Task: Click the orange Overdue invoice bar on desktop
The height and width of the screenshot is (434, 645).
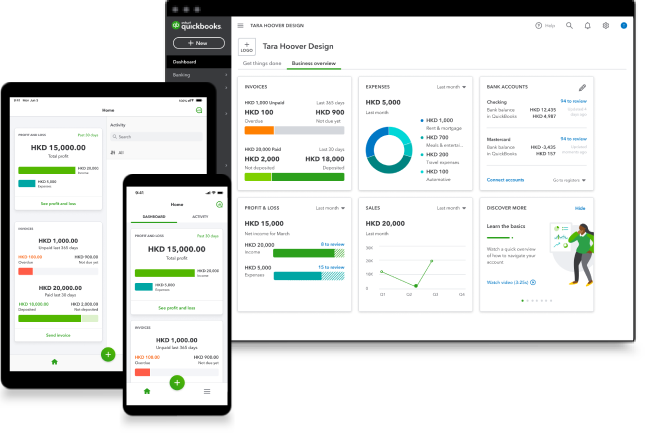Action: pos(259,130)
